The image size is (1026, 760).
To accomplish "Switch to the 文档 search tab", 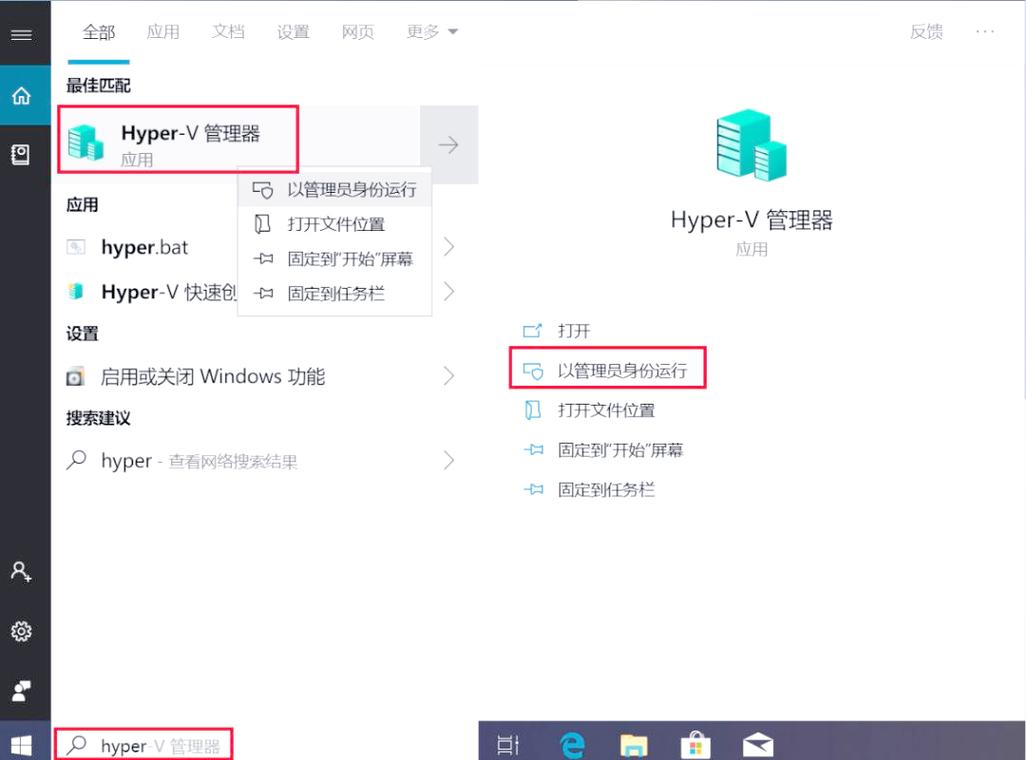I will [x=228, y=31].
